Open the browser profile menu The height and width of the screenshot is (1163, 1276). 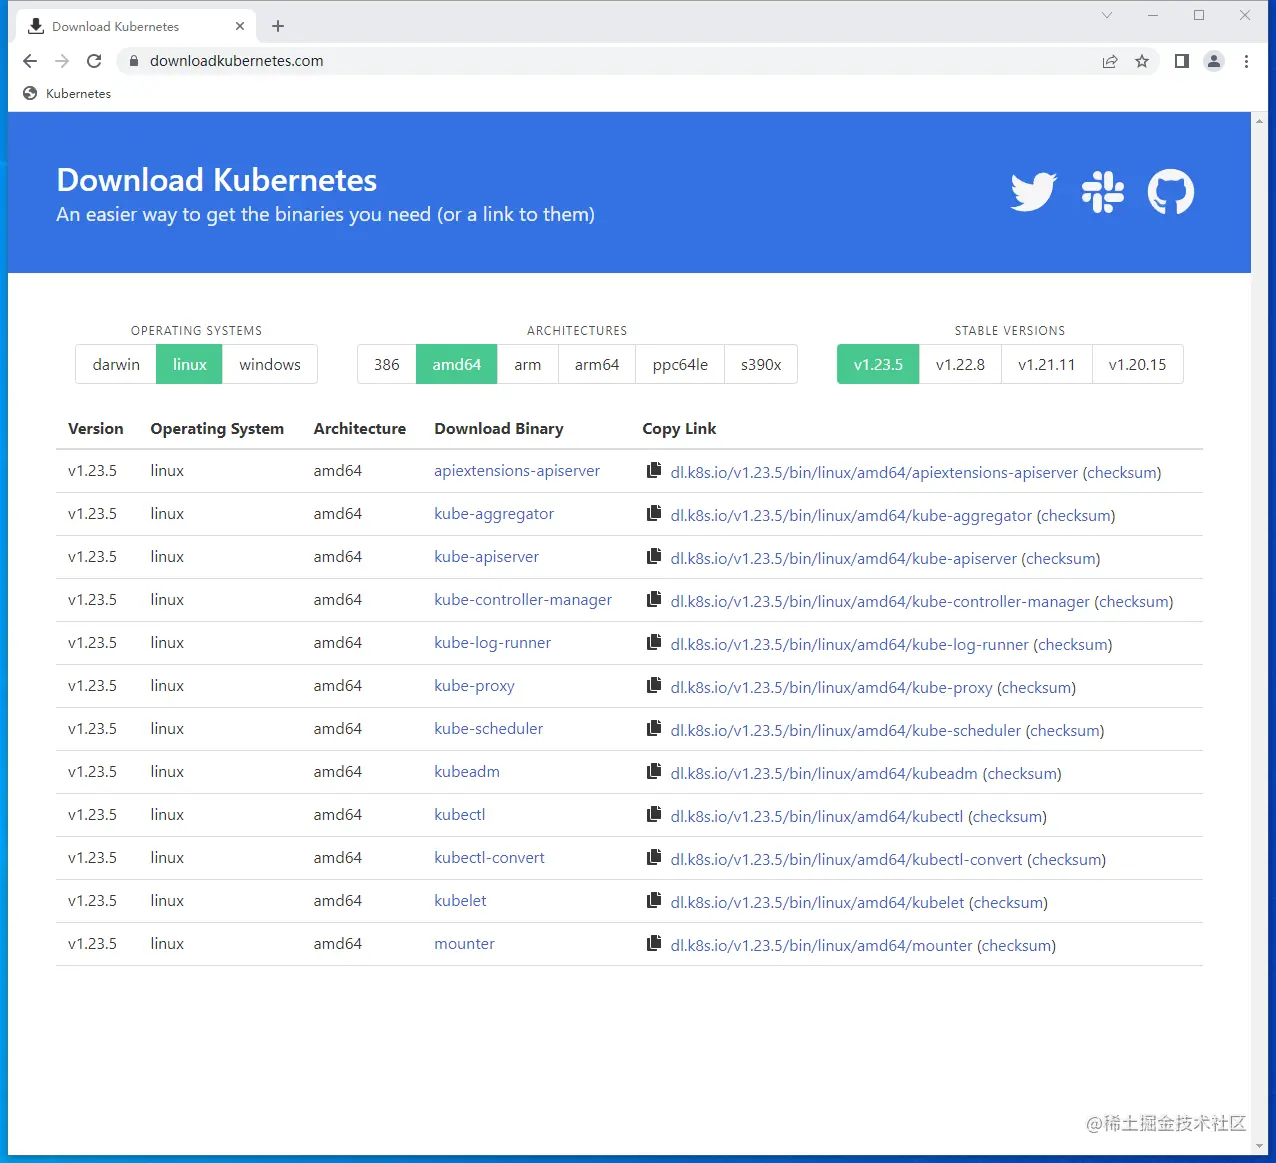(x=1214, y=61)
